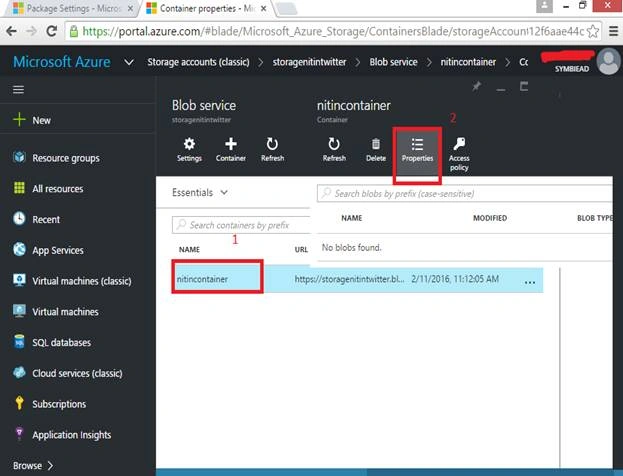
Task: Go to nitincontainer breadcrumb
Action: click(x=468, y=62)
